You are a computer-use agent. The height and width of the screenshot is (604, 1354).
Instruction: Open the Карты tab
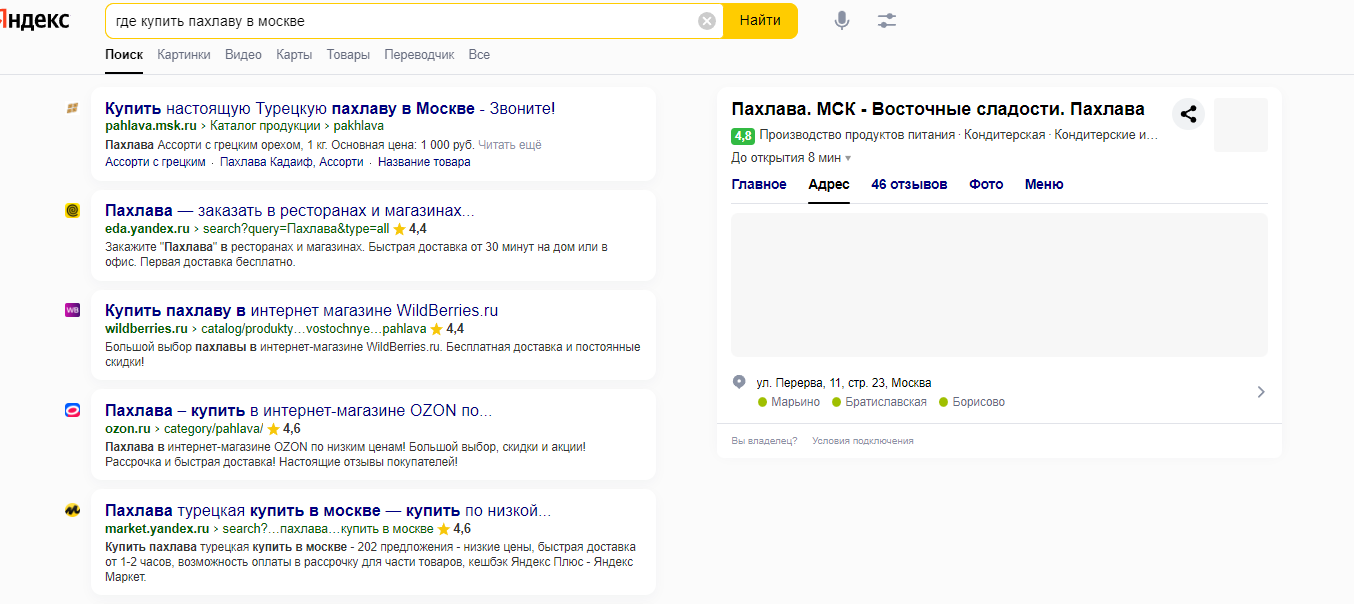pos(294,55)
